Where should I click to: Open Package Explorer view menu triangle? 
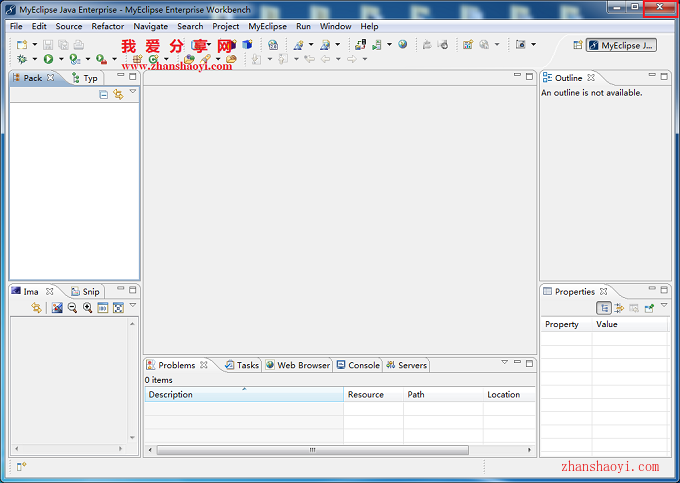(x=133, y=91)
